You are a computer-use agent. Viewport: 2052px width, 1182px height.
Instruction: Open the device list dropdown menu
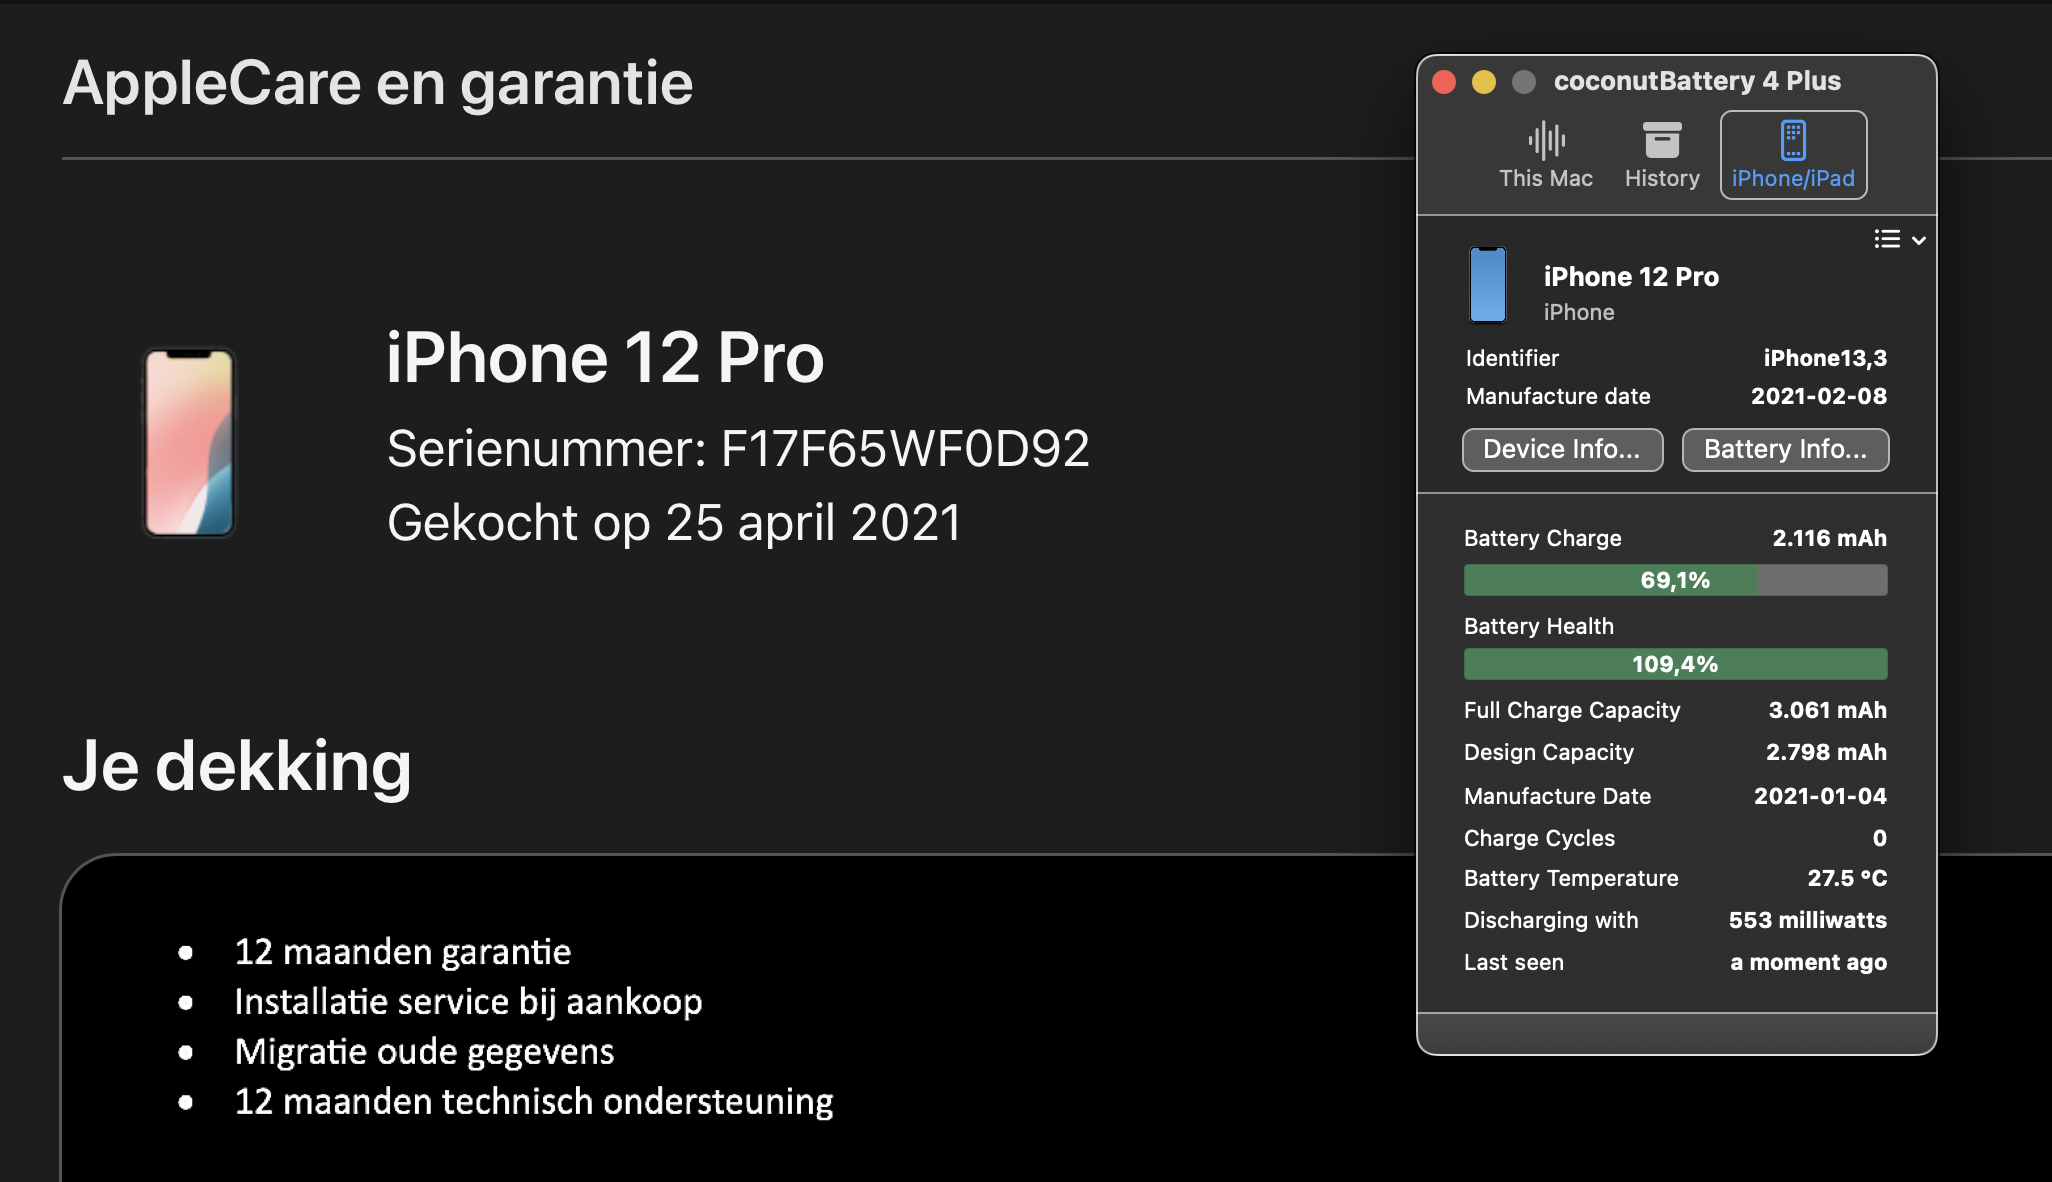click(1899, 239)
